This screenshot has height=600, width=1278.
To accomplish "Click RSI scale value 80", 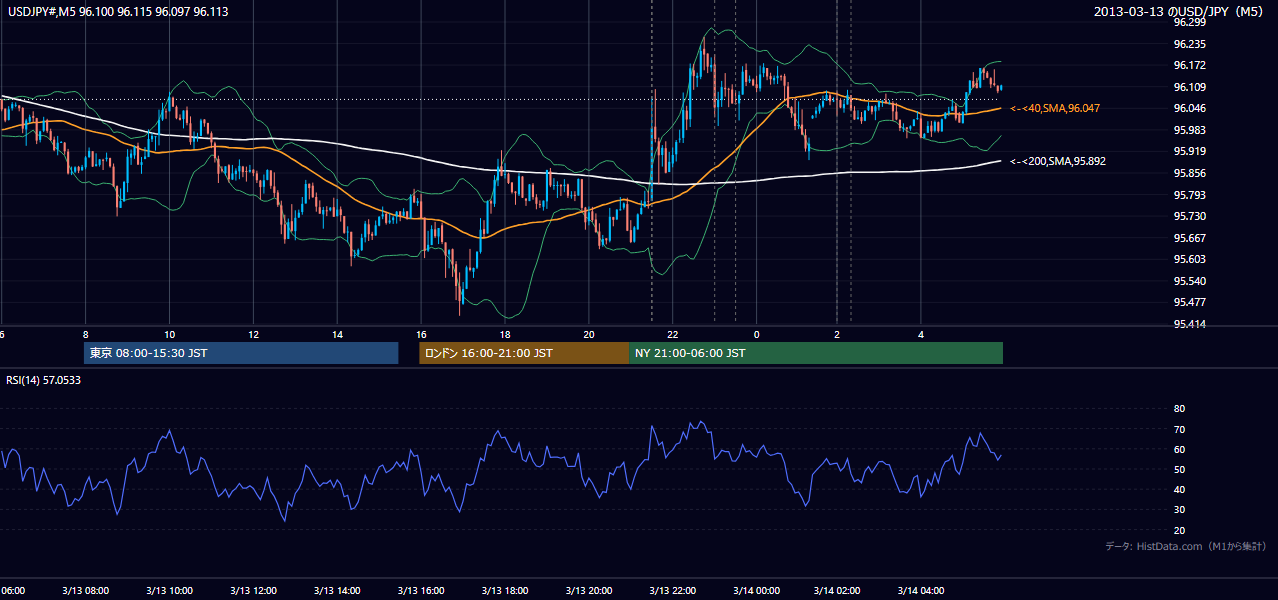I will click(1179, 409).
